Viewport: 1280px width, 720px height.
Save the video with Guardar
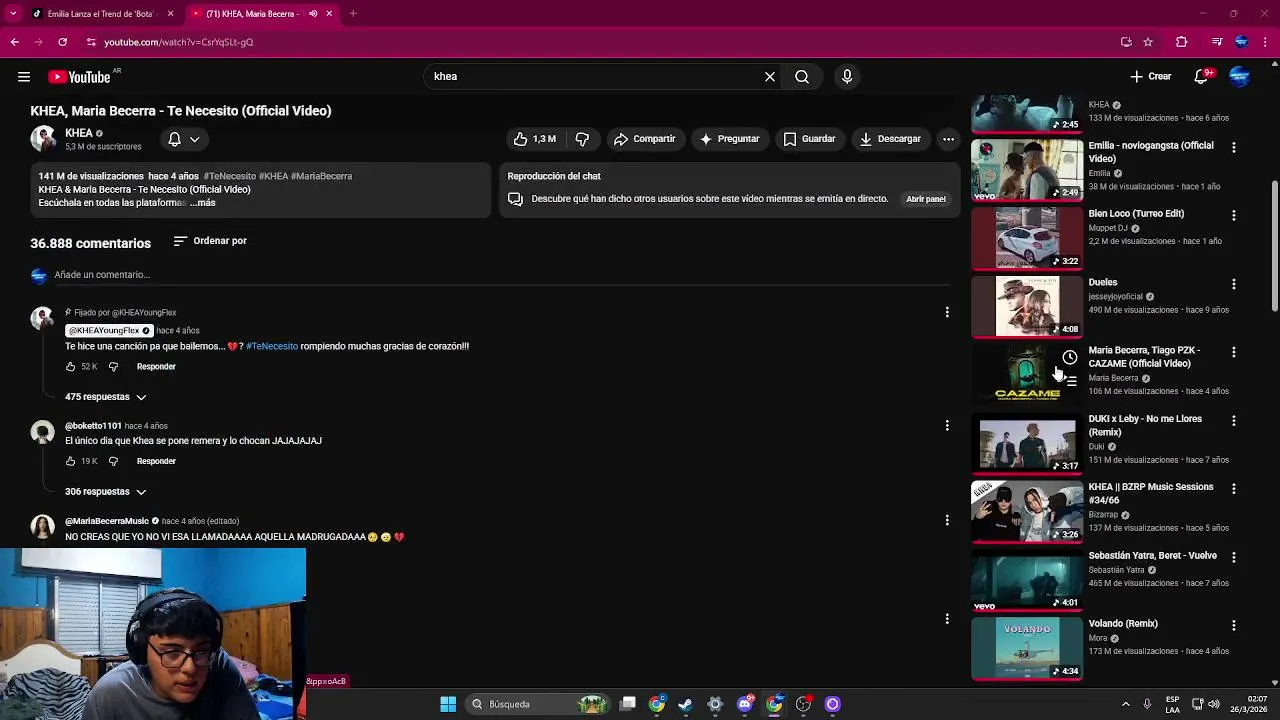point(809,139)
